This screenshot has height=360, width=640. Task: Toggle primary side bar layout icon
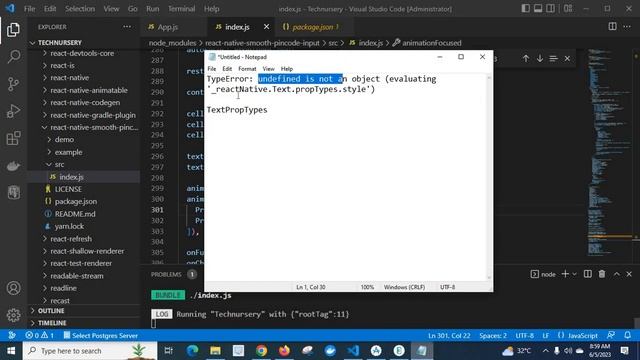pos(526,9)
